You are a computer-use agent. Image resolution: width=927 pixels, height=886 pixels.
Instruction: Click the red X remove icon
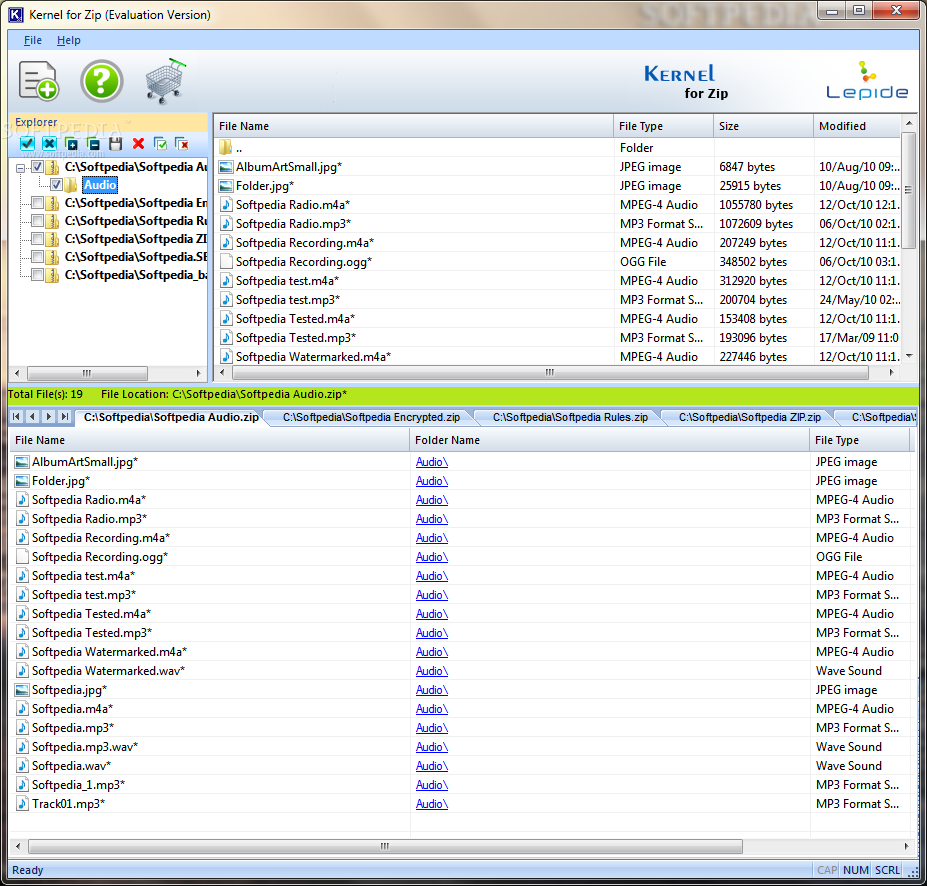[x=138, y=144]
